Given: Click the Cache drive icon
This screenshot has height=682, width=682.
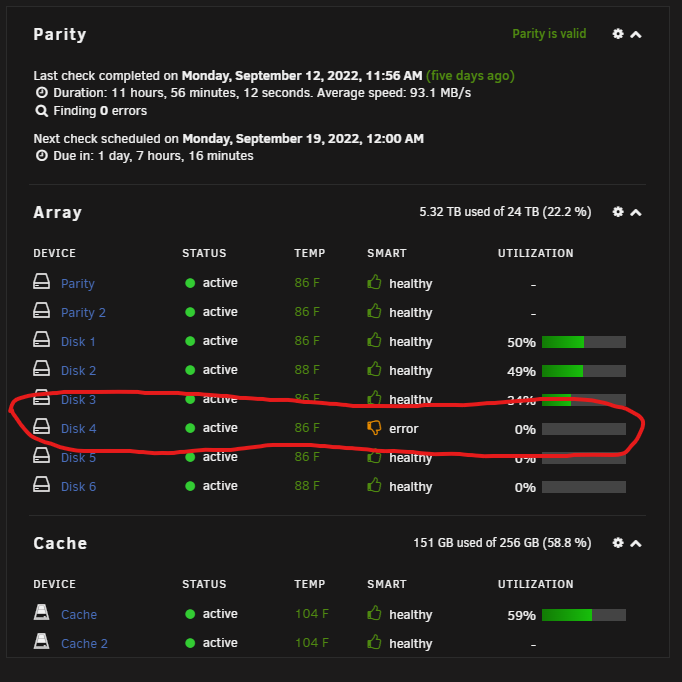Looking at the screenshot, I should click(41, 612).
